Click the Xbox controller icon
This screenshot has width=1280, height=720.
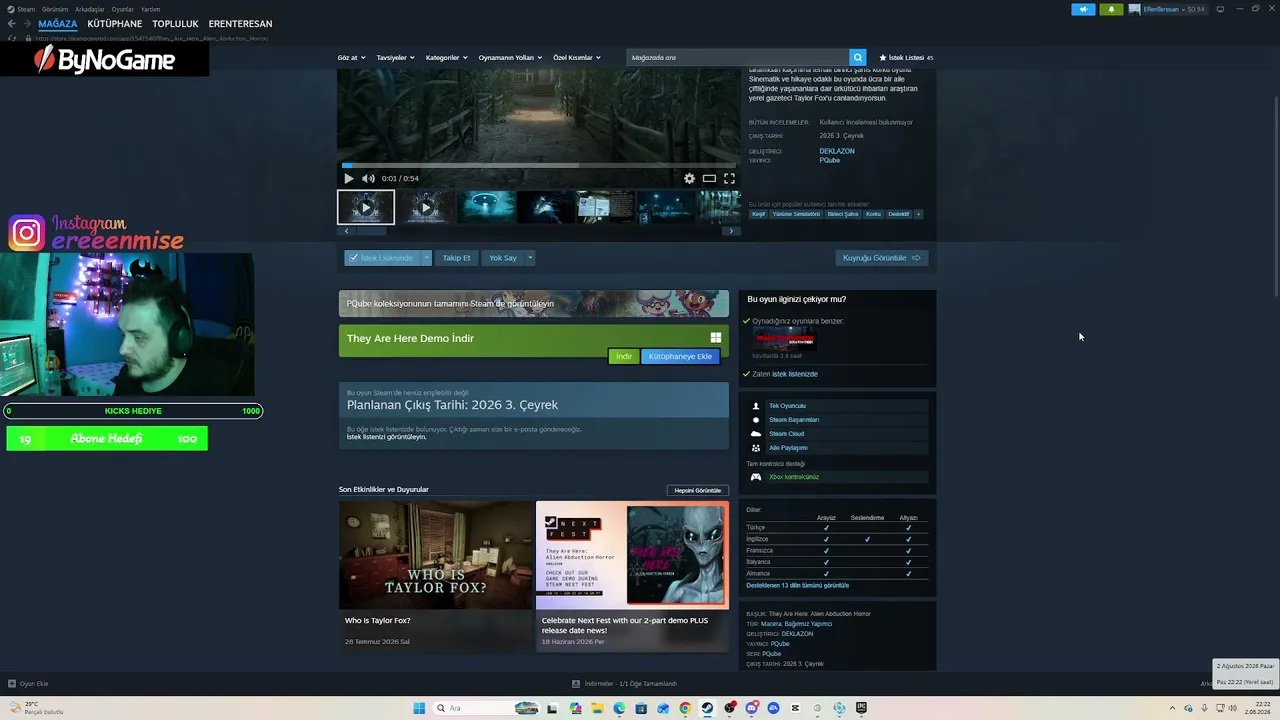tap(756, 477)
